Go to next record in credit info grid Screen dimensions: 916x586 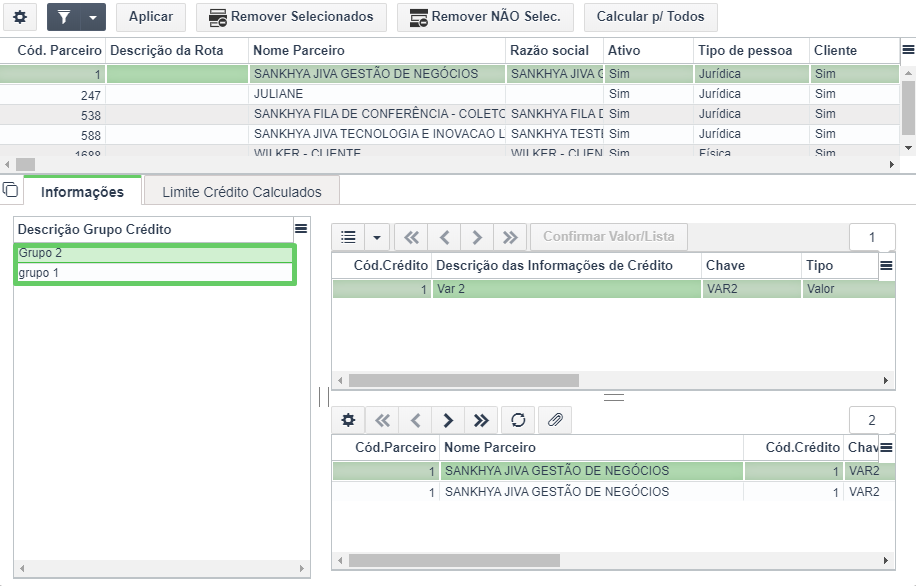pos(477,237)
